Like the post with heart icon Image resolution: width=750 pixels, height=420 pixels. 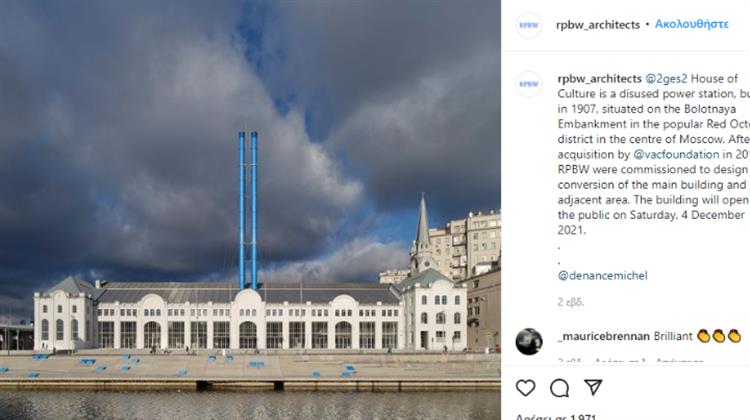tap(525, 387)
